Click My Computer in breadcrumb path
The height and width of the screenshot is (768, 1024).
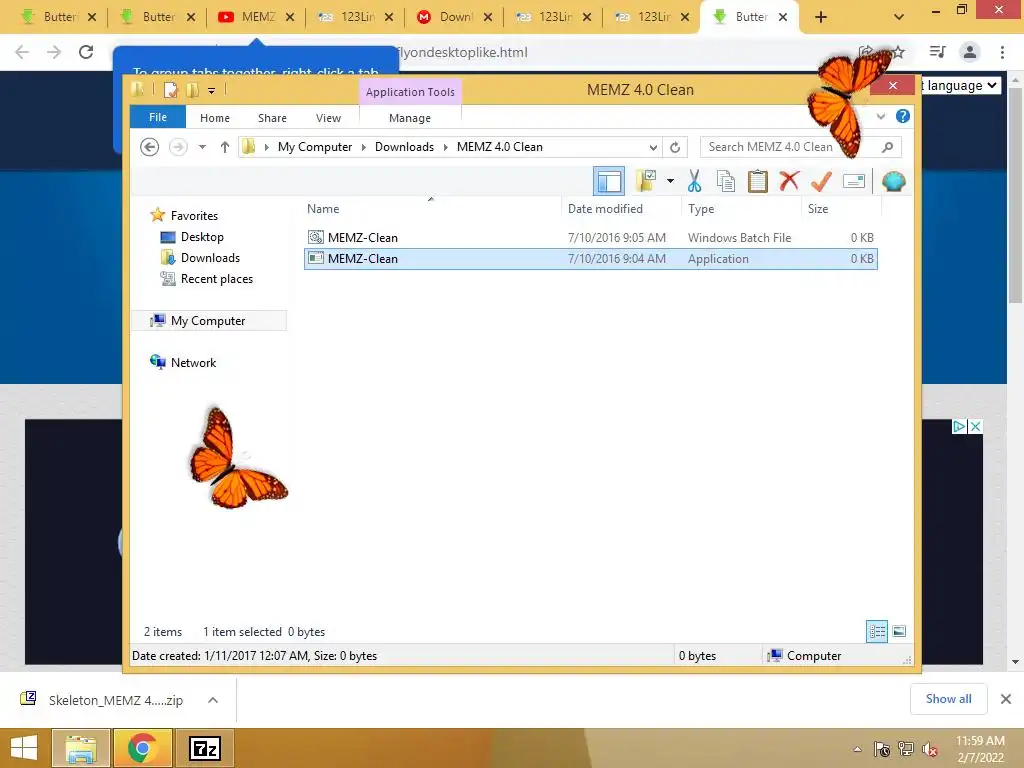pos(315,147)
